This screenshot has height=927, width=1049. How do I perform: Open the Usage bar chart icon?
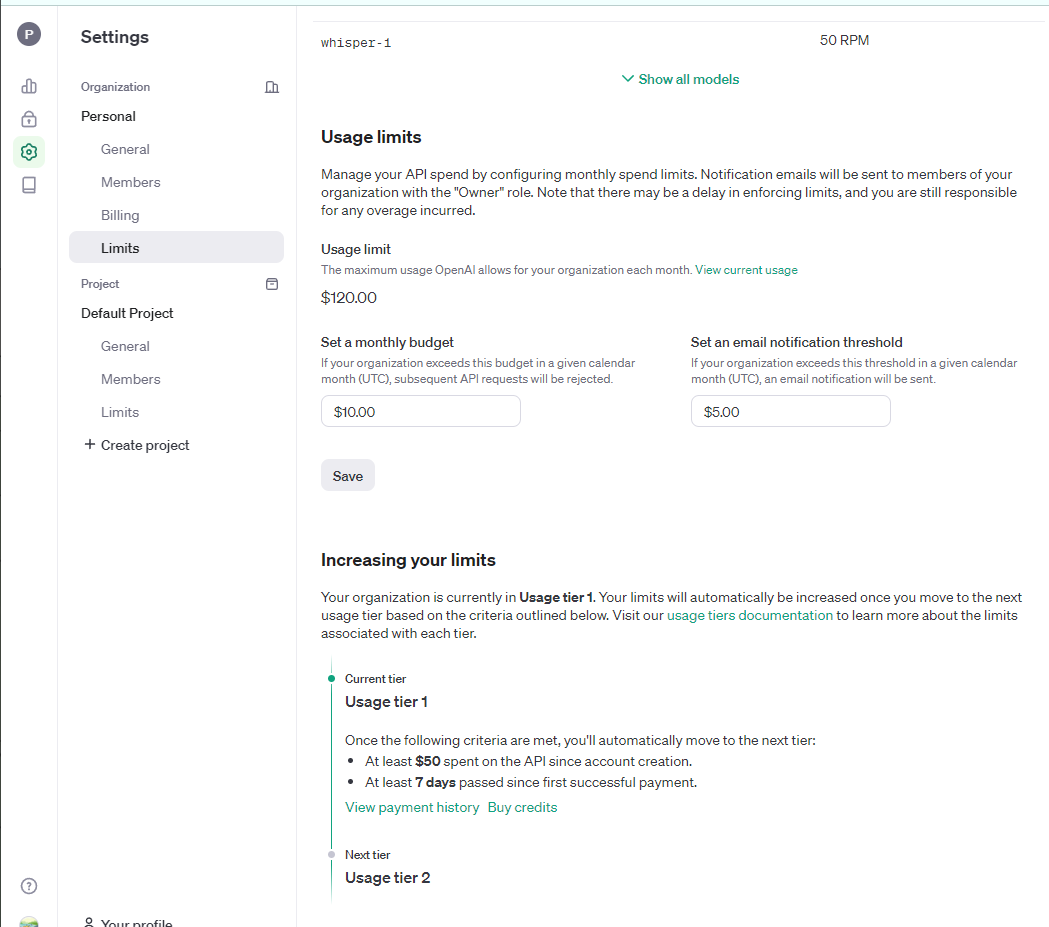[x=29, y=86]
